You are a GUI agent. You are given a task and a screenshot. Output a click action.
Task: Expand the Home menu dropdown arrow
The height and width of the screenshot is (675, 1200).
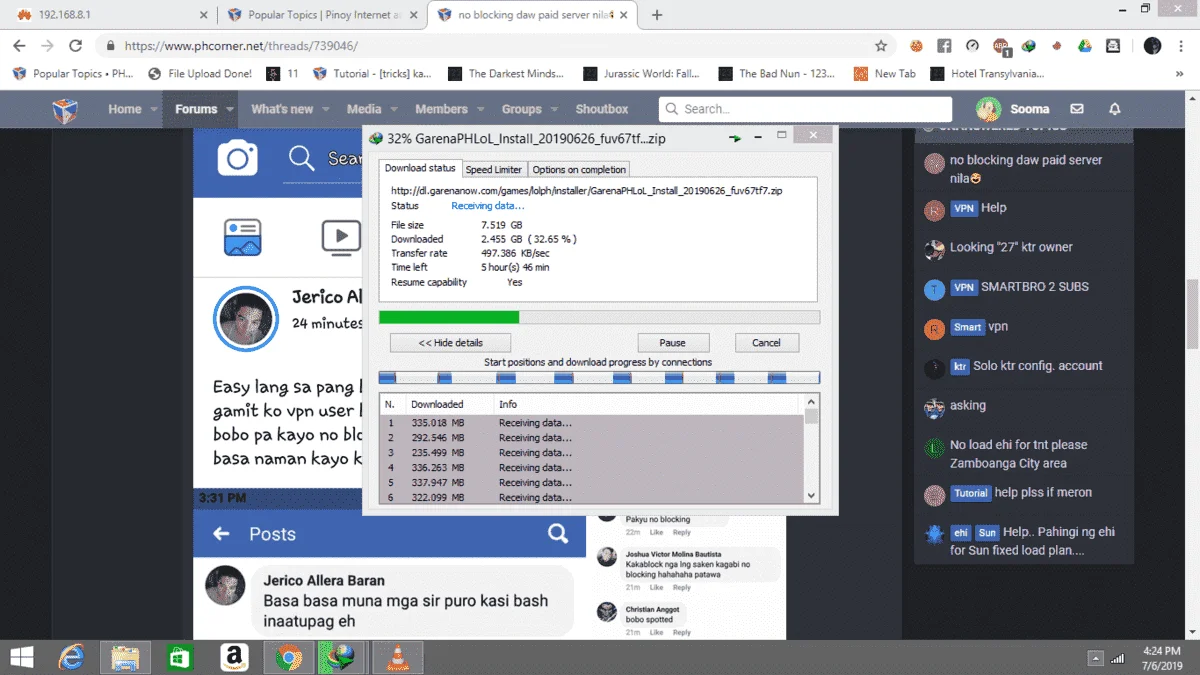(154, 110)
